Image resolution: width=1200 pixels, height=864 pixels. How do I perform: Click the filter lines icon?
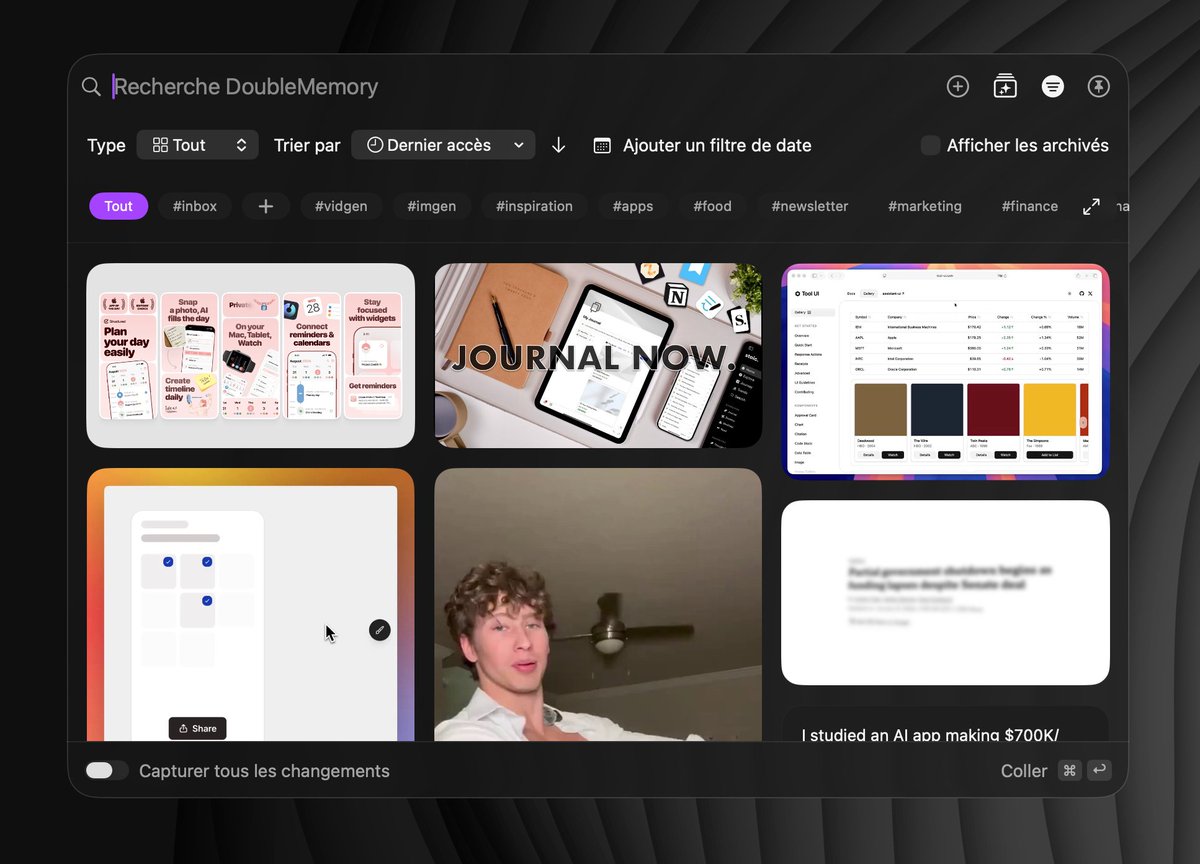pos(1052,87)
